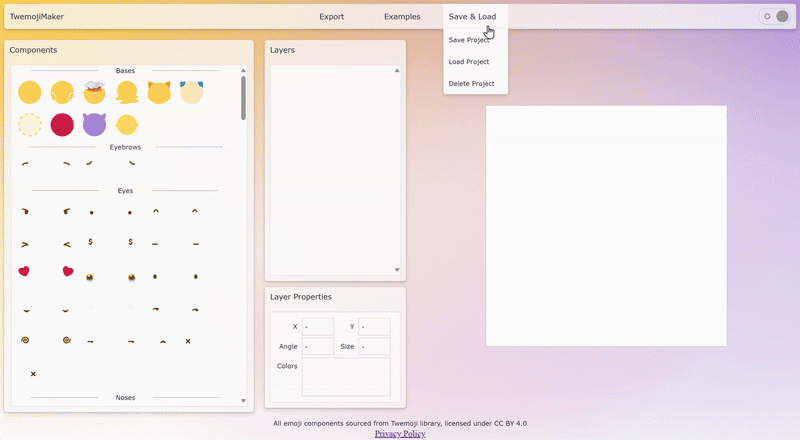Image resolution: width=800 pixels, height=440 pixels.
Task: Open the Privacy Policy link
Action: pos(400,434)
